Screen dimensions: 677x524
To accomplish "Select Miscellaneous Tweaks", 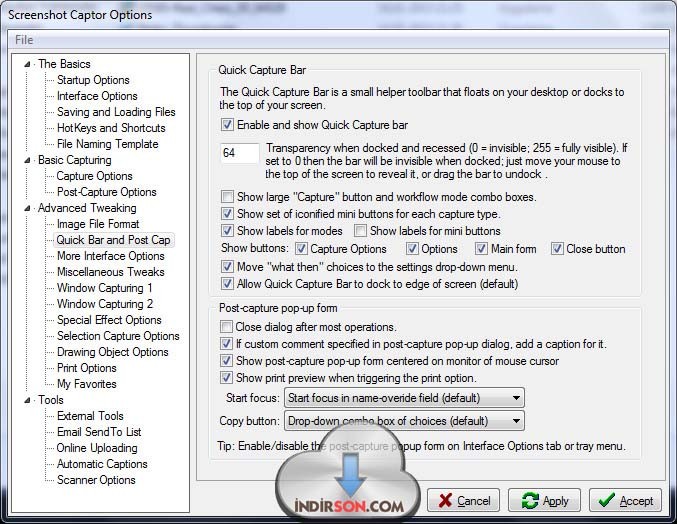I will click(x=111, y=272).
